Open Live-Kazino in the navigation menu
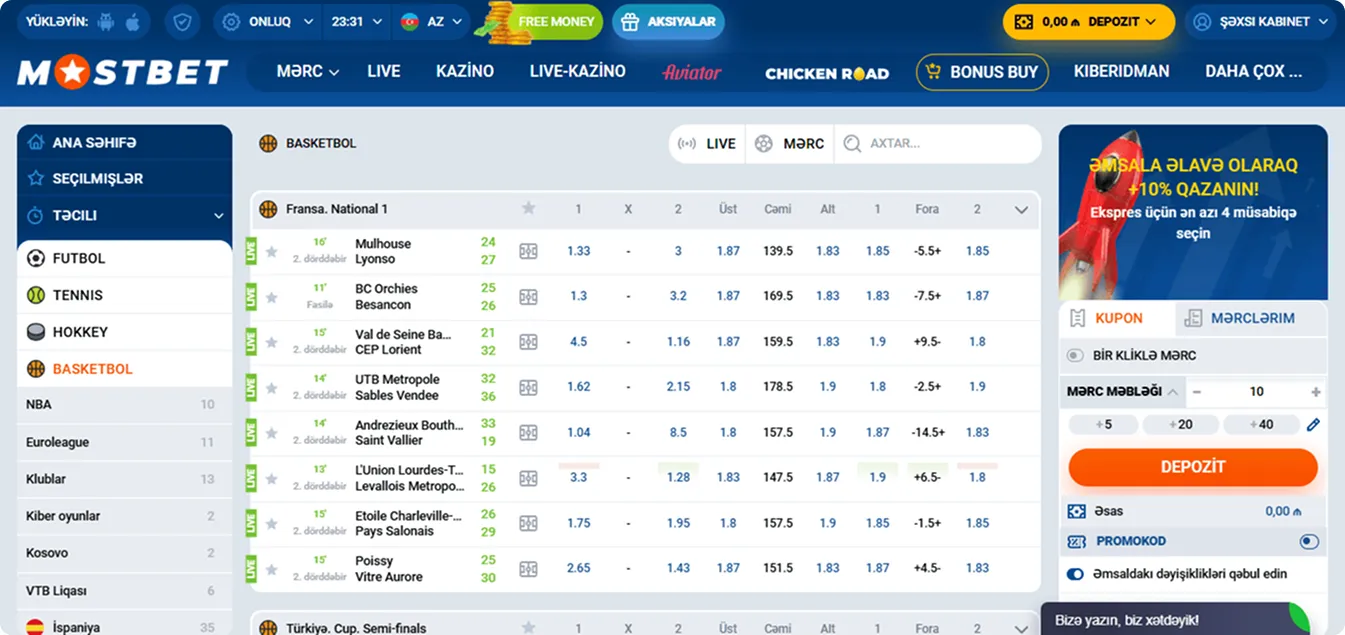The image size is (1345, 635). click(577, 71)
